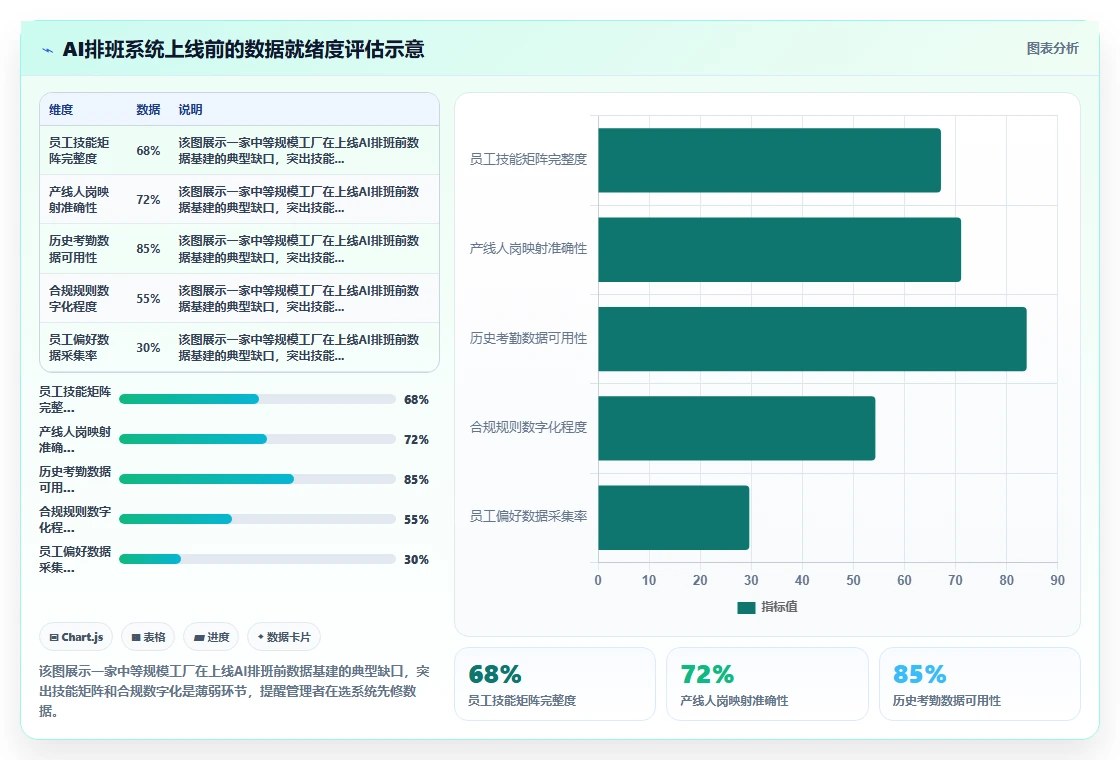This screenshot has height=760, width=1120.
Task: Select the 表格 tag pill
Action: click(x=149, y=637)
